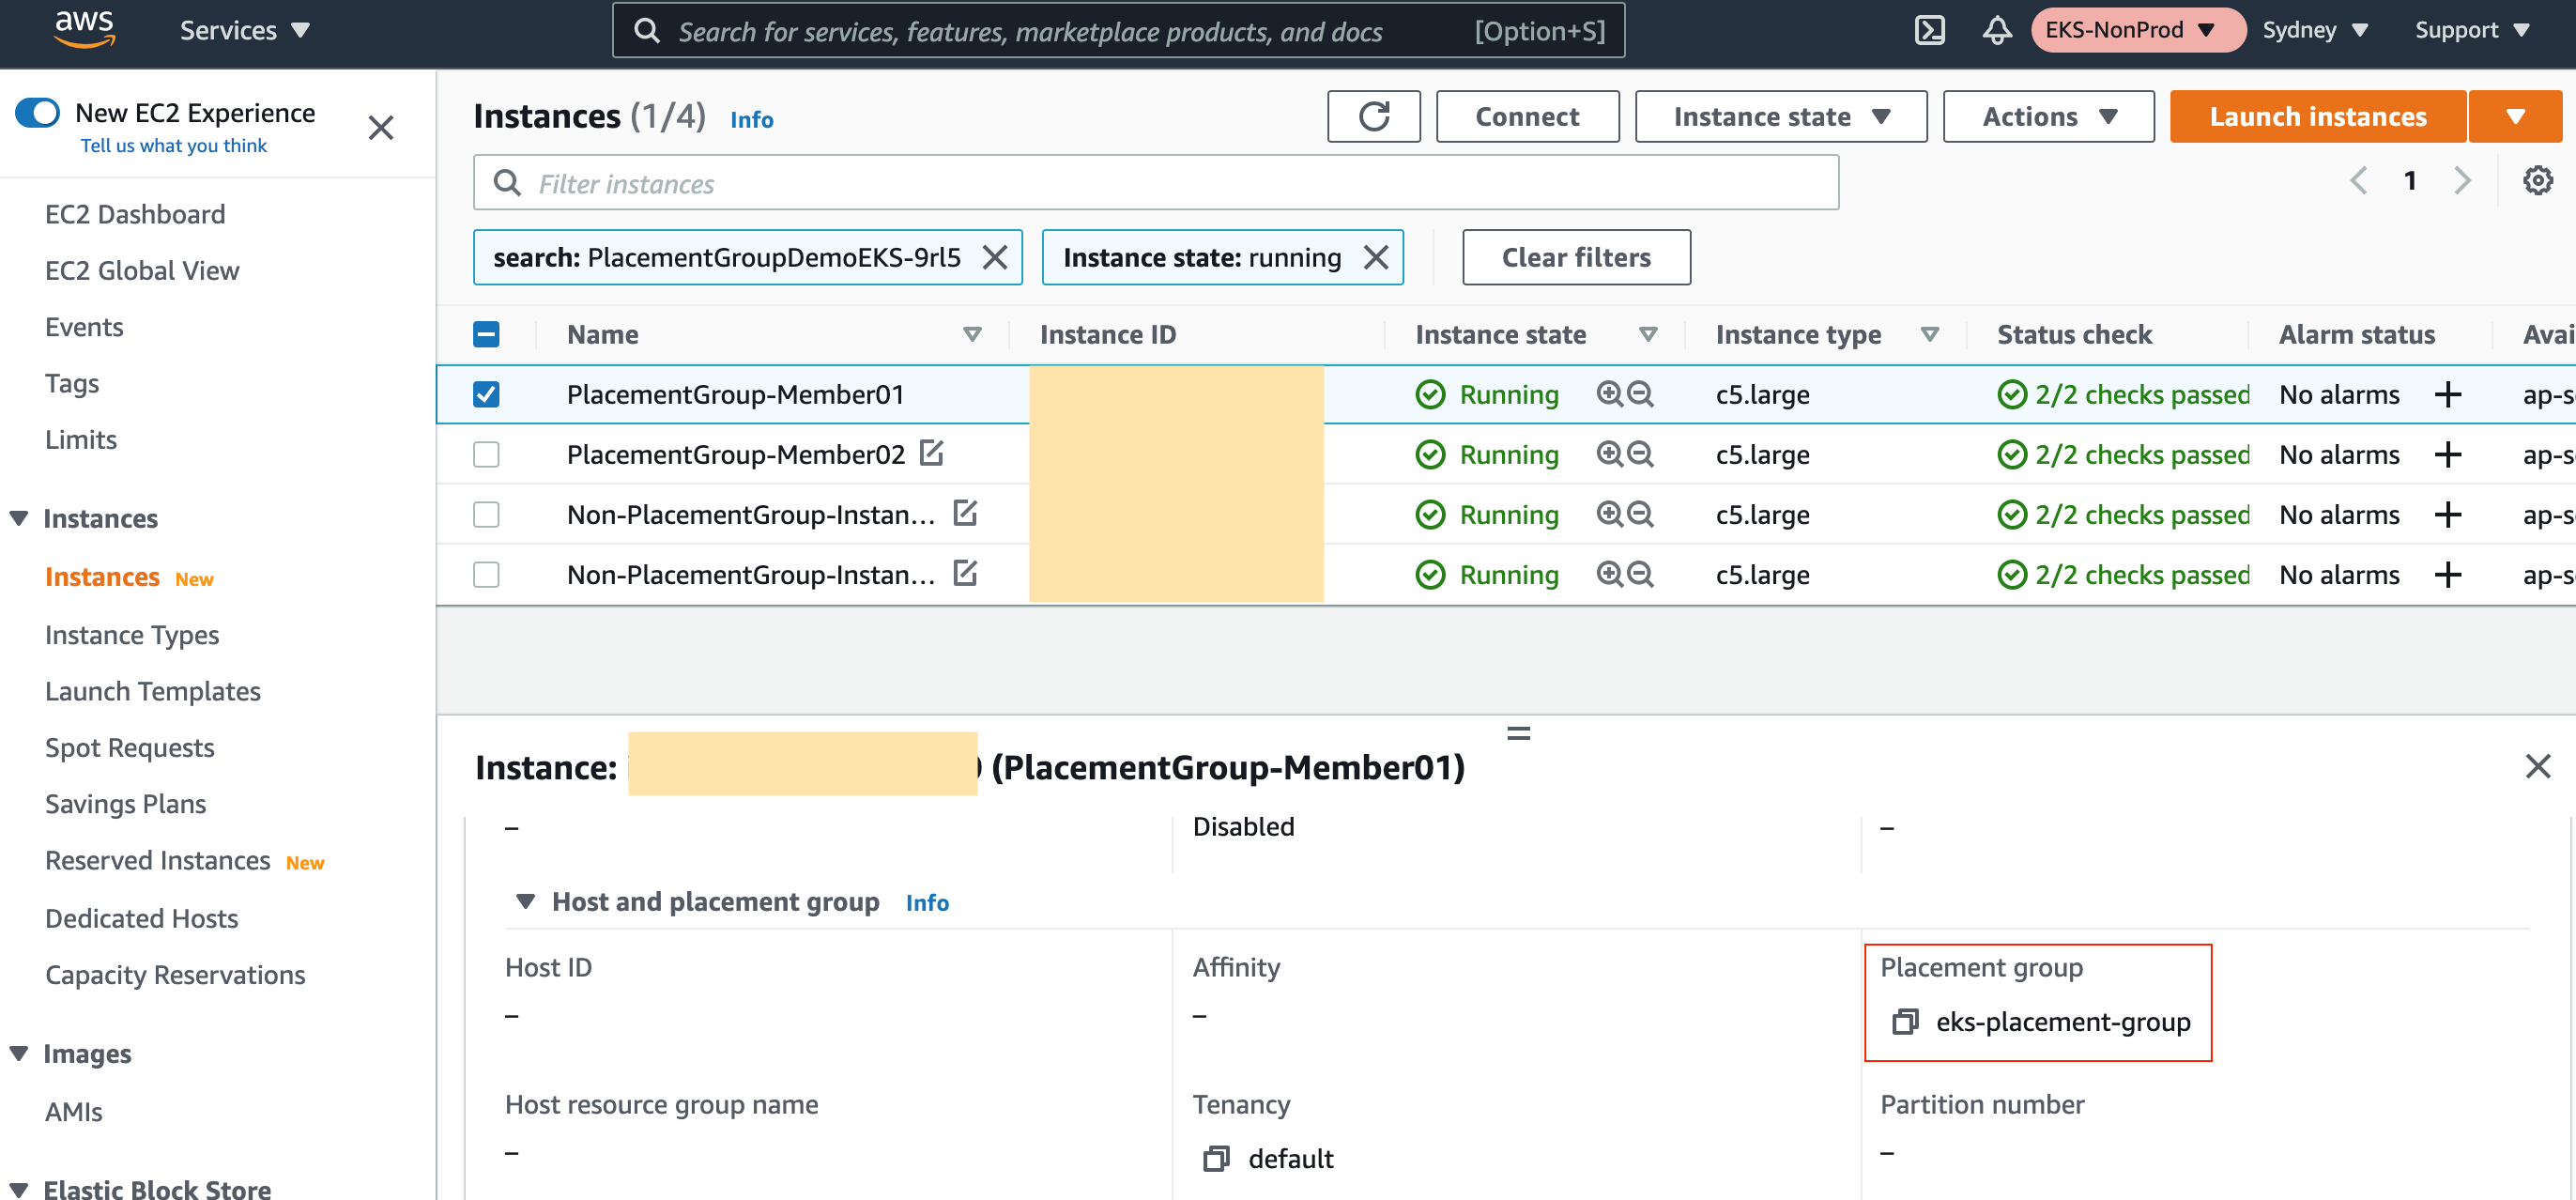This screenshot has width=2576, height=1200.
Task: Zoom in filter icon for PlacementGroup-Member02 state
Action: tap(1609, 454)
